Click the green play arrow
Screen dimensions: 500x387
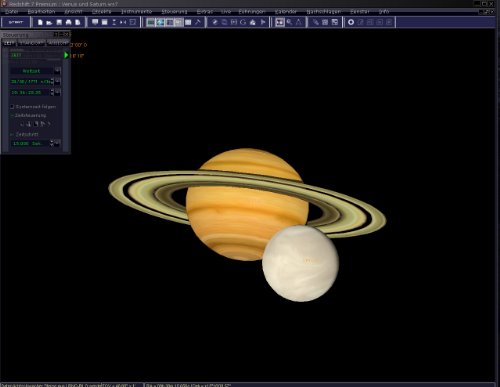(66, 55)
